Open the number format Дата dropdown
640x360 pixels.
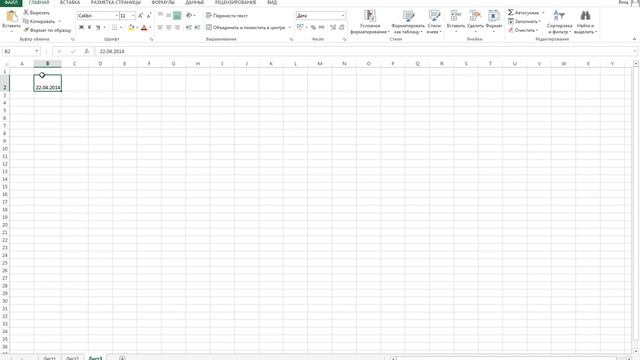tap(342, 16)
